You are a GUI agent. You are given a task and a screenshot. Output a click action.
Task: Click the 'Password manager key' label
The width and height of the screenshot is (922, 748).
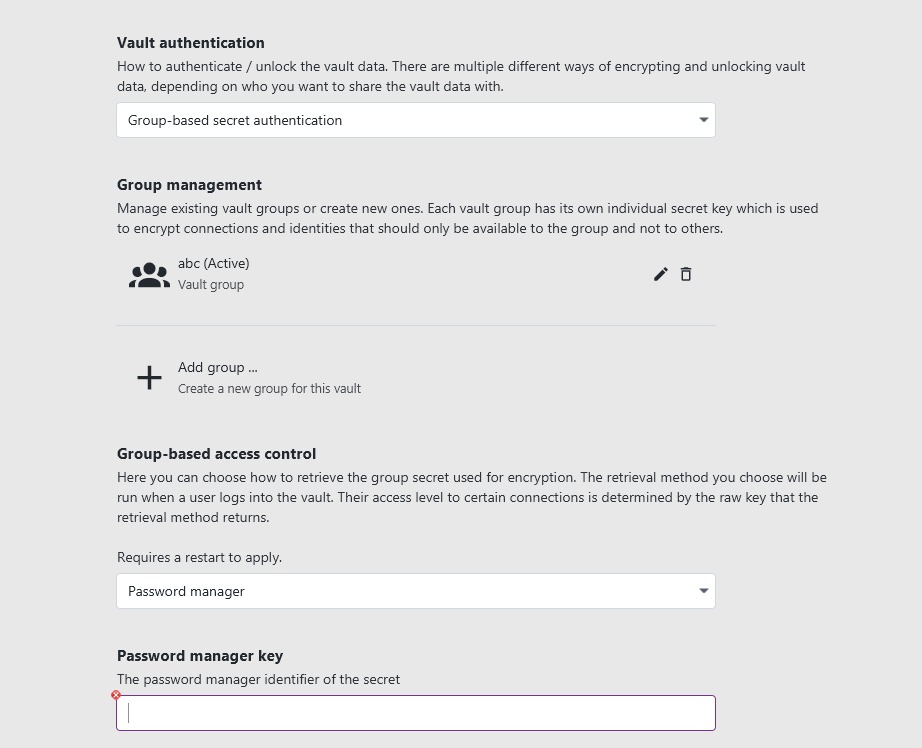(x=200, y=656)
